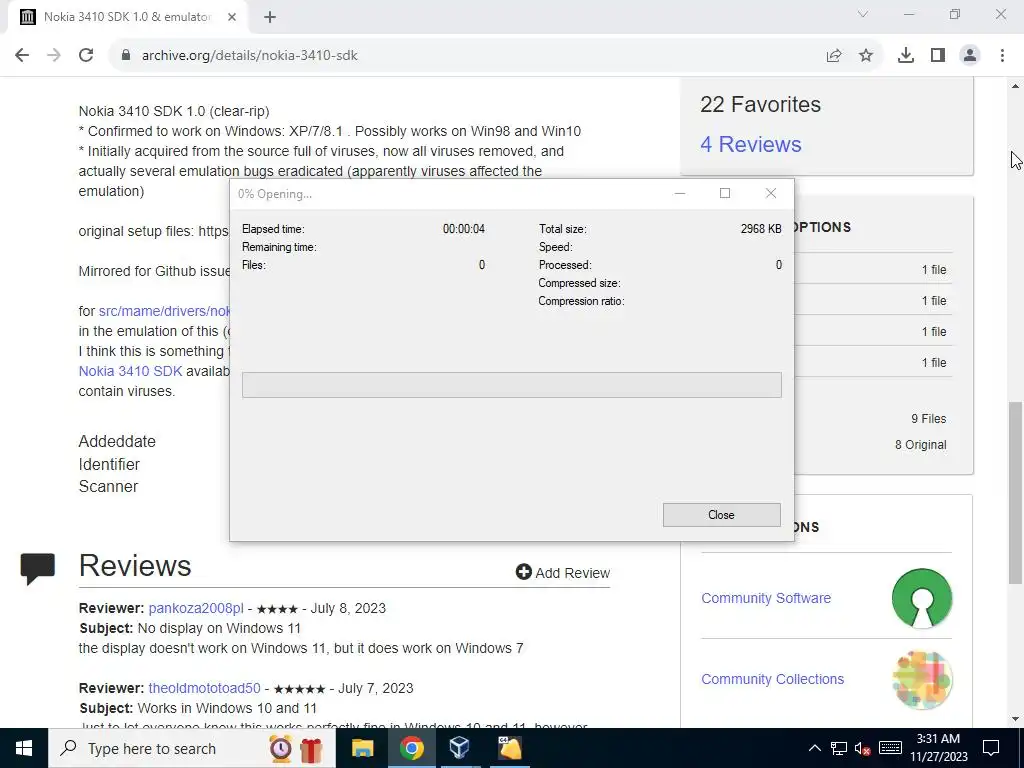The height and width of the screenshot is (768, 1024).
Task: Close the 0% Opening dialog with X
Action: 771,193
